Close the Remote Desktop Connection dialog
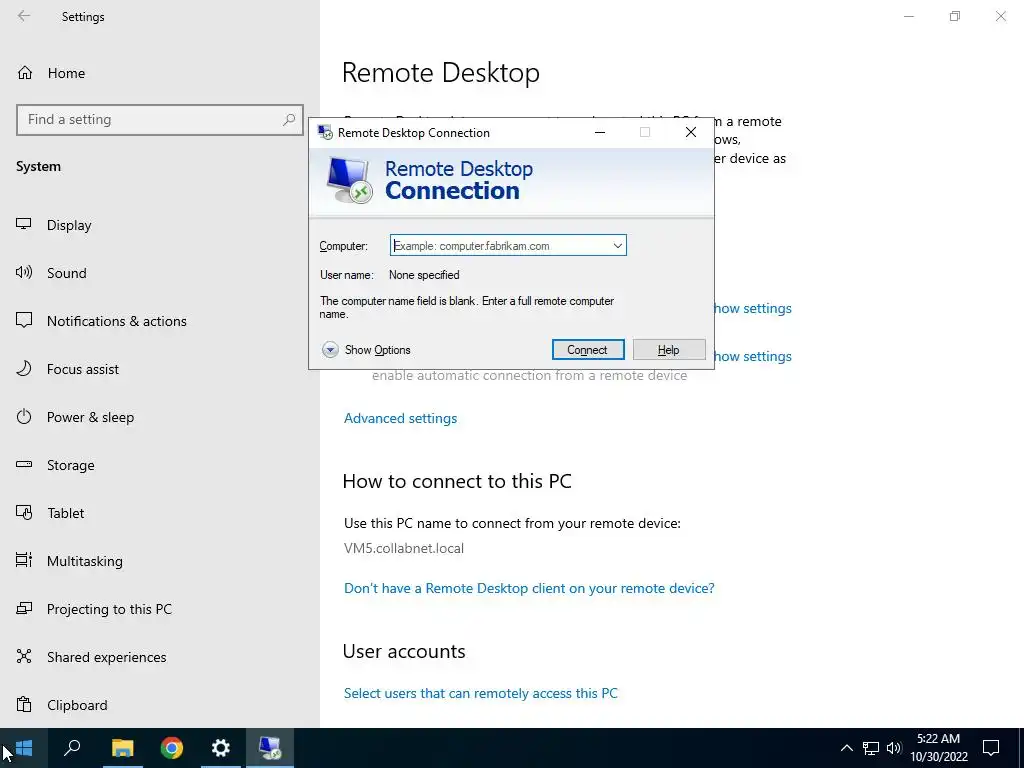The height and width of the screenshot is (768, 1024). pos(690,133)
